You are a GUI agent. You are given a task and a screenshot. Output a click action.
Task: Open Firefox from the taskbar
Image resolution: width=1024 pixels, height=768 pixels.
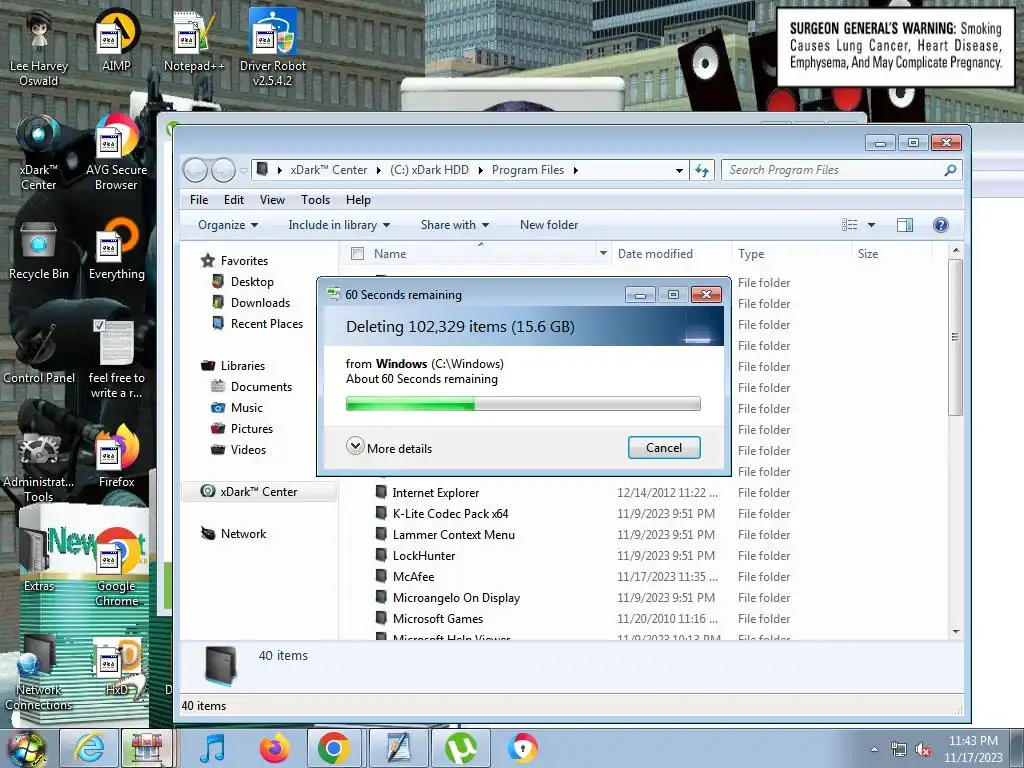pos(274,748)
